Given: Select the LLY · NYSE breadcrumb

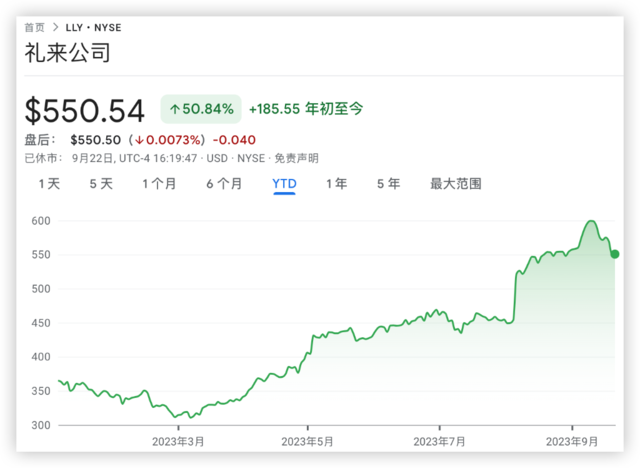Looking at the screenshot, I should [x=93, y=27].
